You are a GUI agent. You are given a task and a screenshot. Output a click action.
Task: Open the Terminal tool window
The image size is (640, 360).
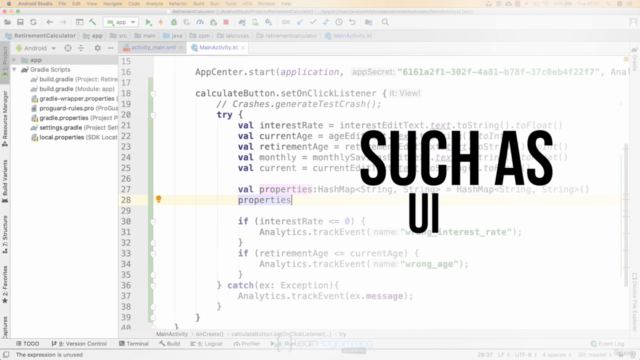(134, 344)
